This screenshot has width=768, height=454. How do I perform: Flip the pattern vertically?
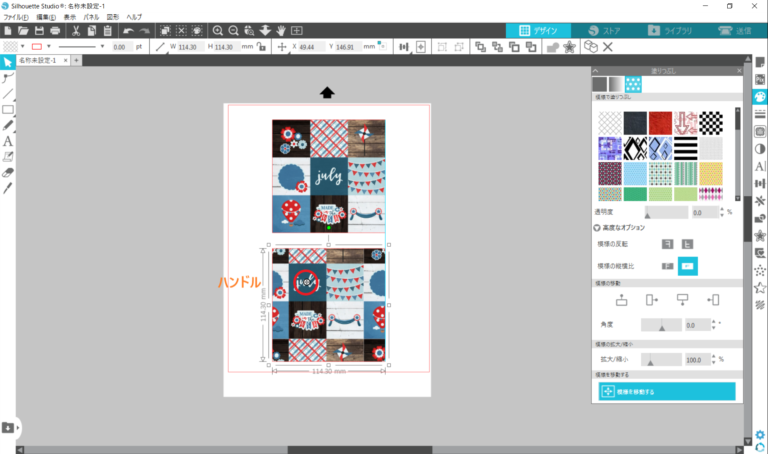[687, 244]
